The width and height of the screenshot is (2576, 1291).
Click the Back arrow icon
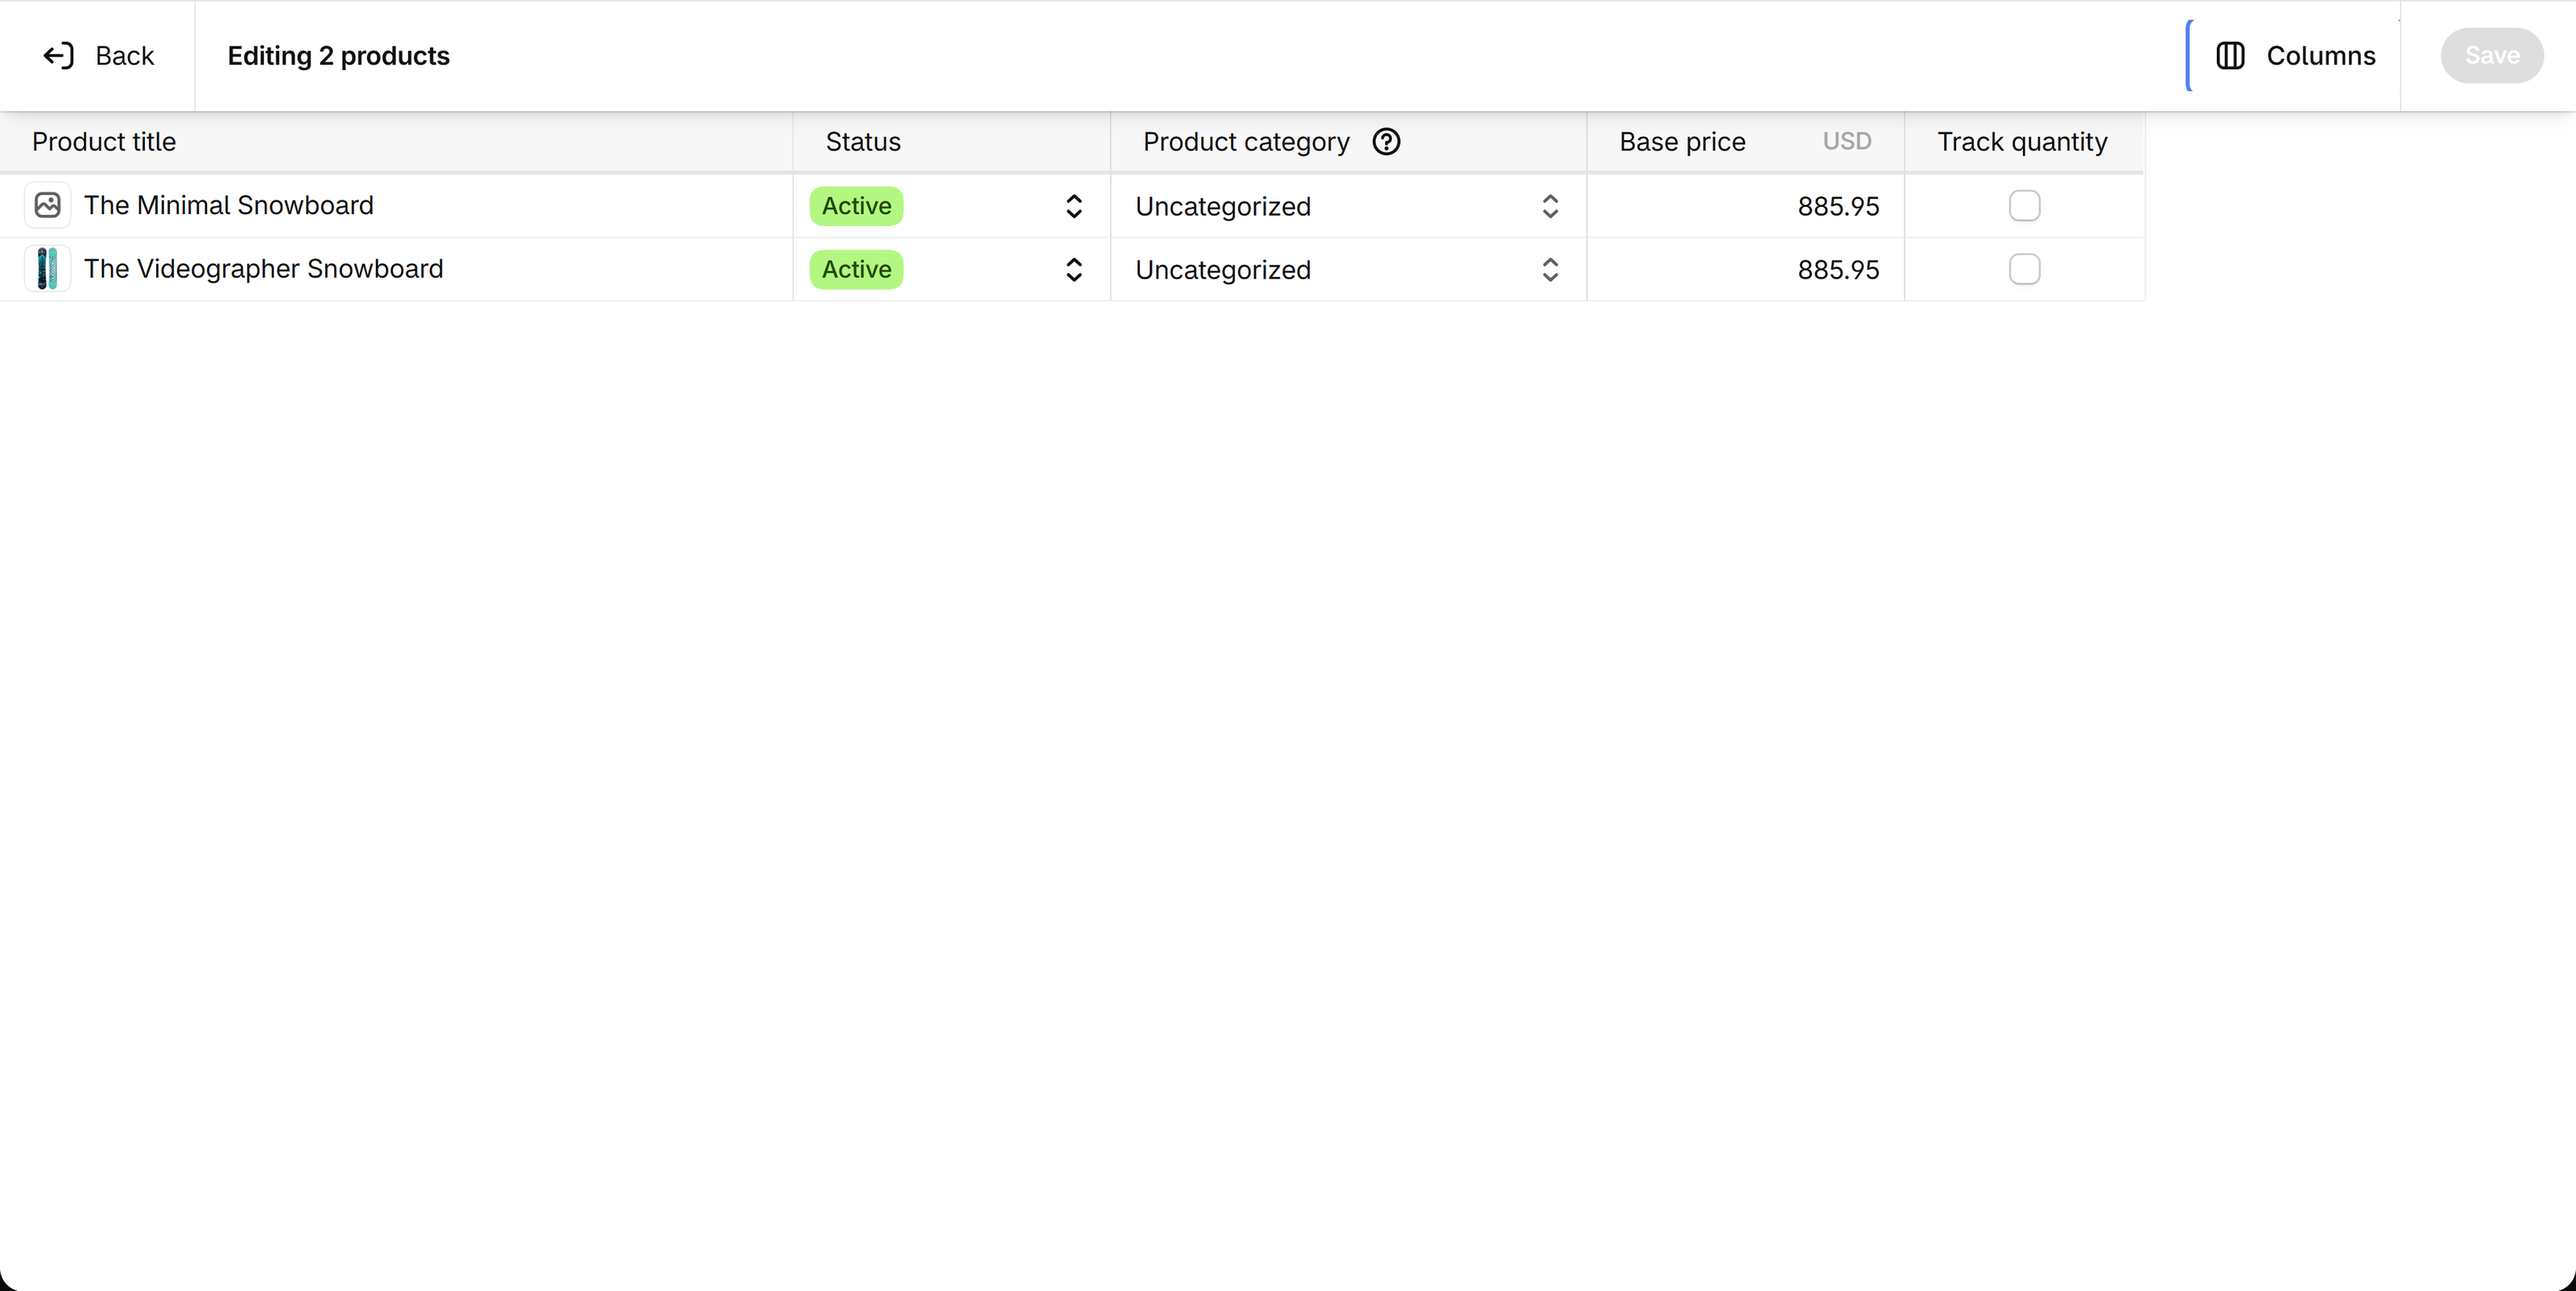pos(59,56)
